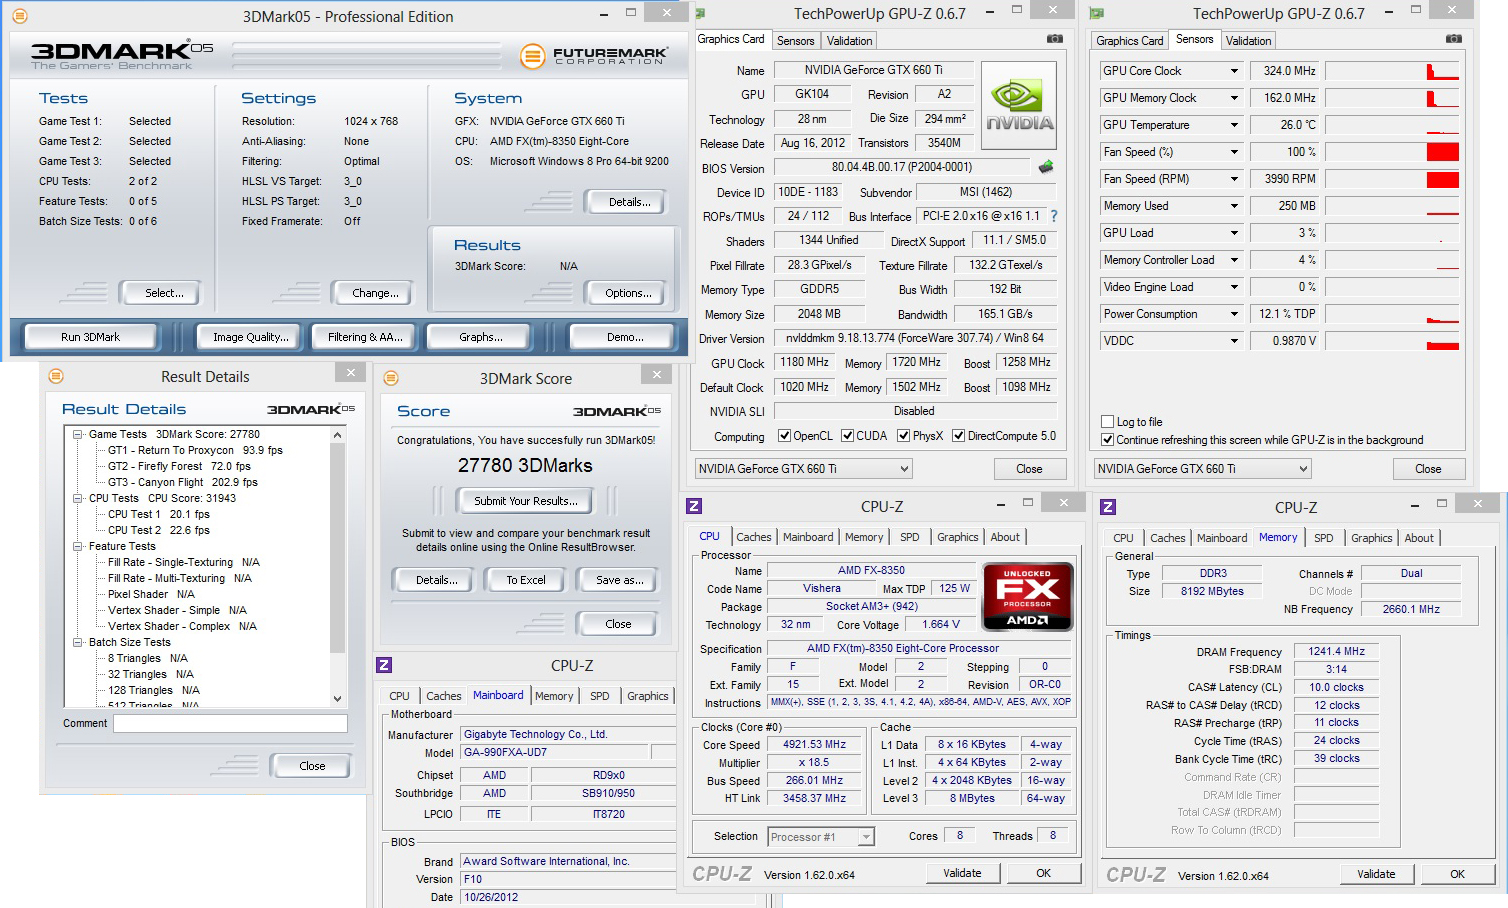Open Image Quality settings
The image size is (1508, 908).
click(x=250, y=337)
